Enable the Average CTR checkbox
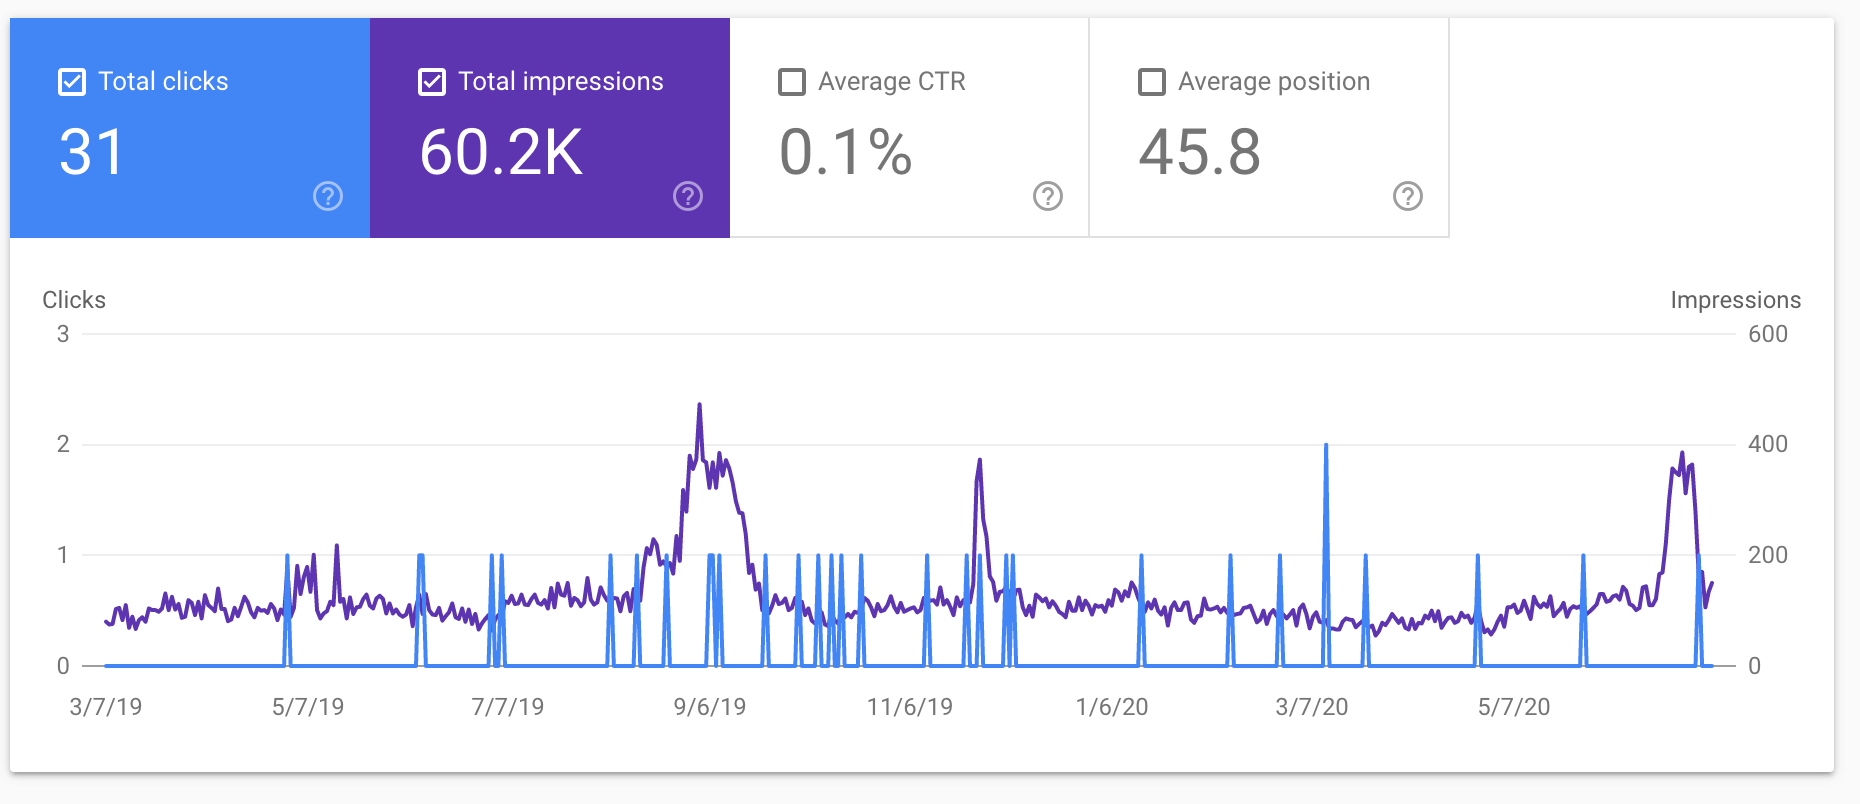 click(x=792, y=82)
